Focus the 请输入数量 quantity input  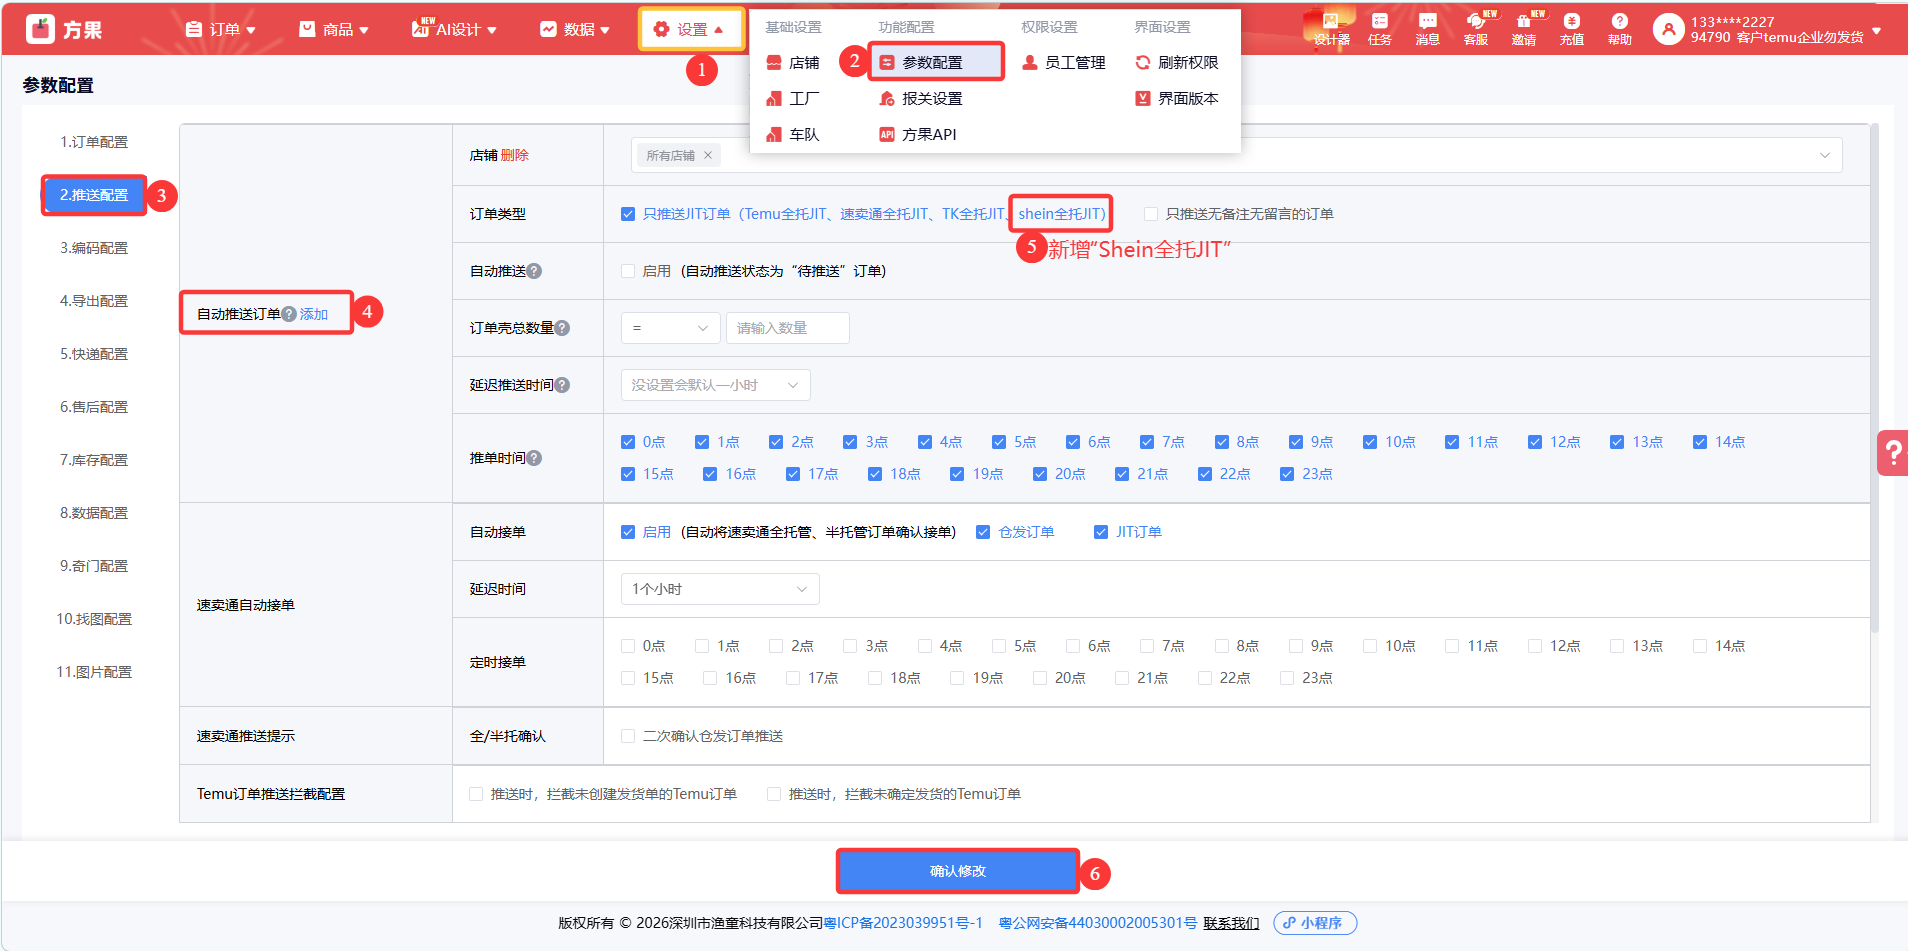[x=787, y=328]
